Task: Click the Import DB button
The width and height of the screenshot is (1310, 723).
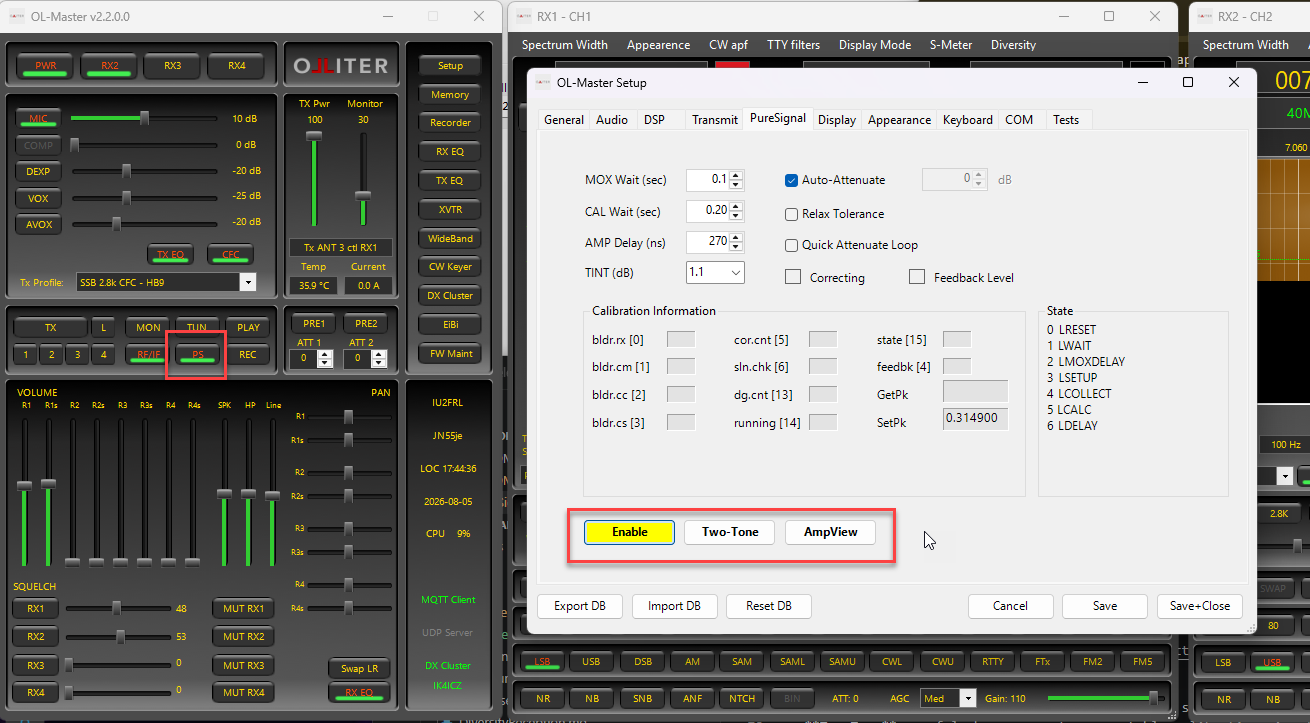Action: pos(674,606)
